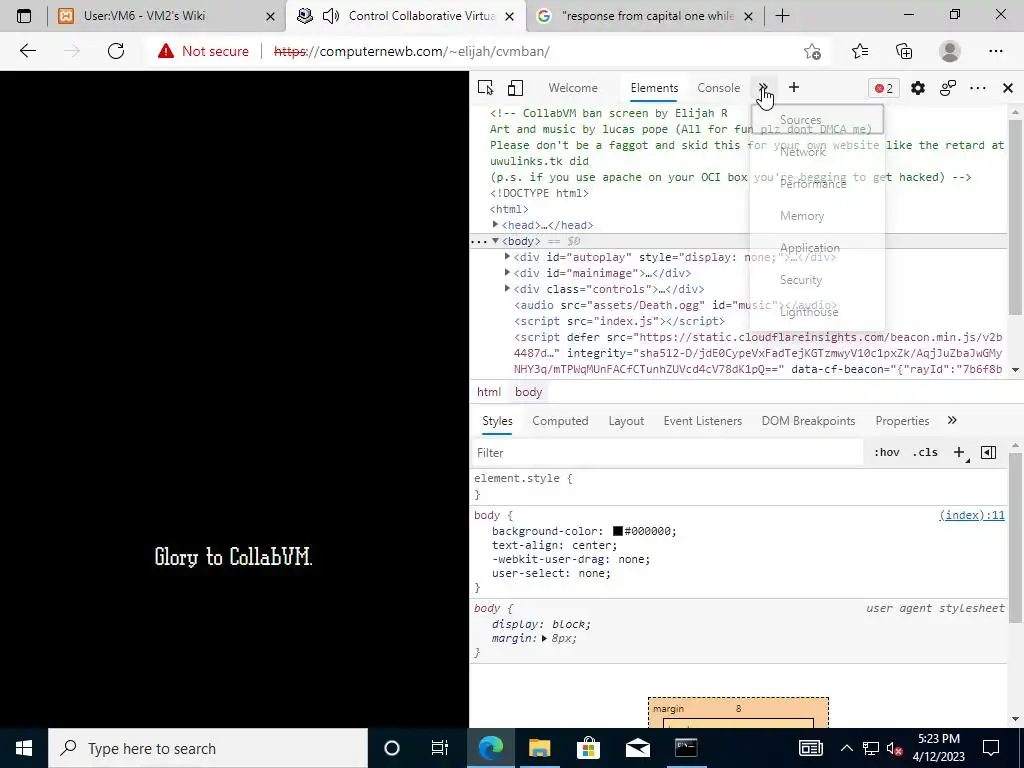Expand the div id mainimage node
Viewport: 1024px width, 768px height.
coord(507,273)
